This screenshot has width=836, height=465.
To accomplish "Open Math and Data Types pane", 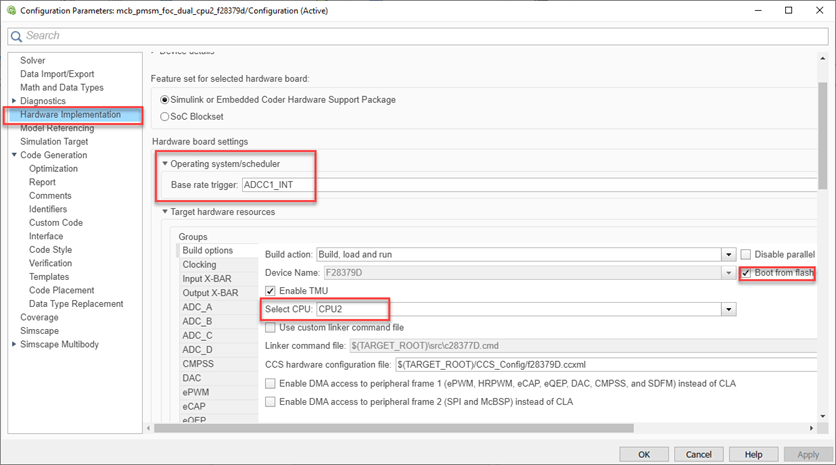I will point(62,87).
